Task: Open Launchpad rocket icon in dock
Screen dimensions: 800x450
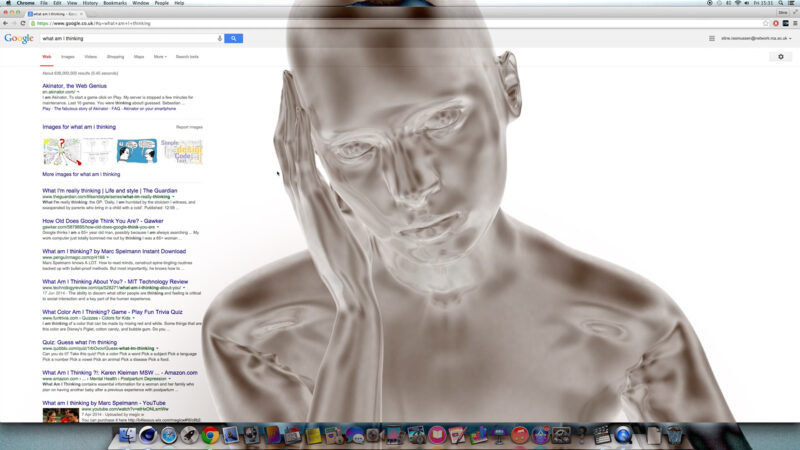Action: coord(189,435)
